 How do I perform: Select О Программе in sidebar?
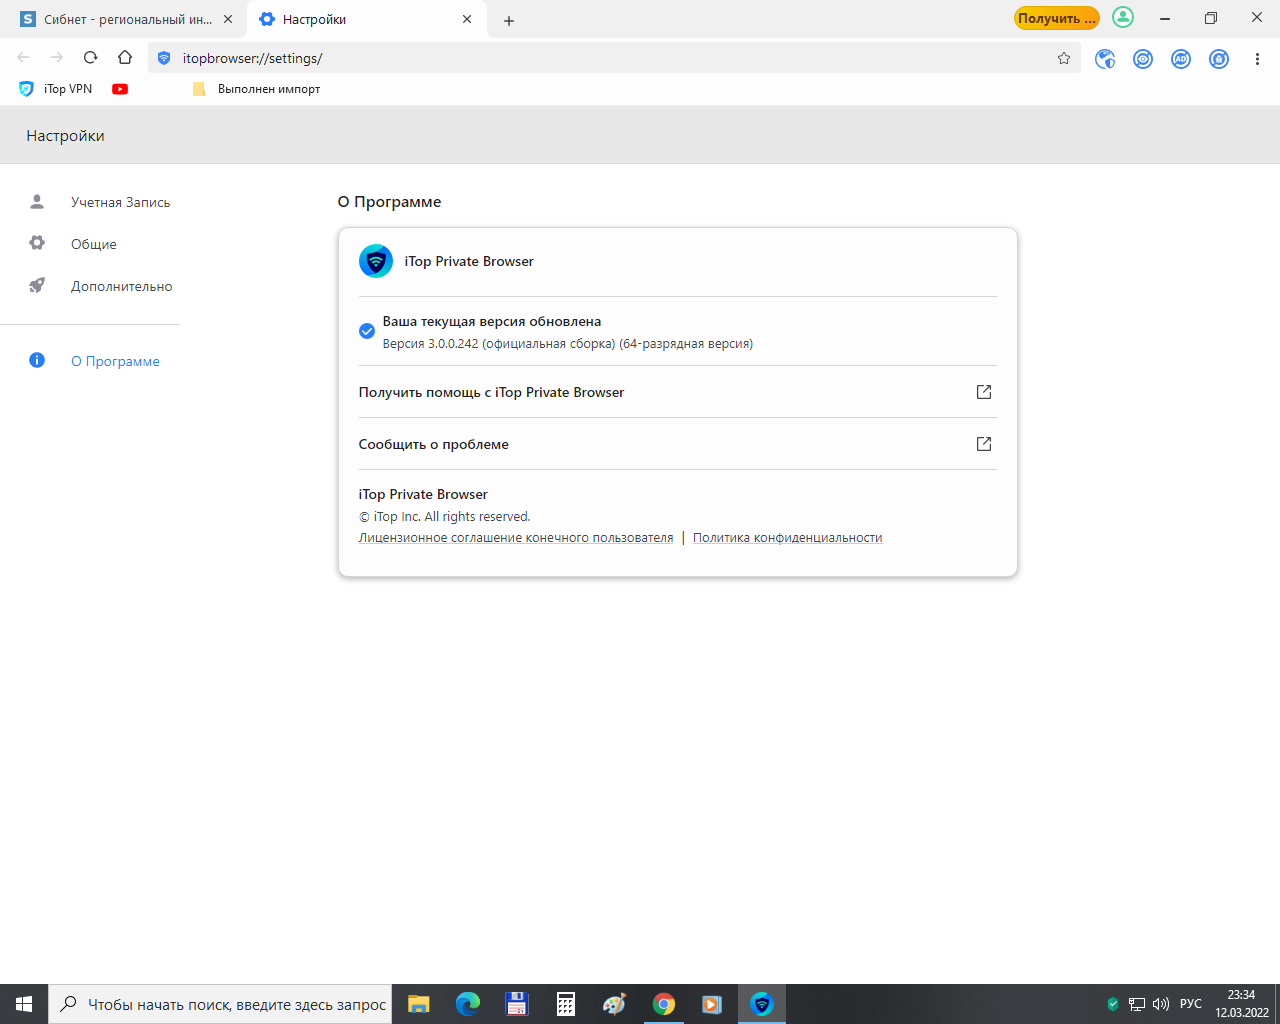coord(115,361)
